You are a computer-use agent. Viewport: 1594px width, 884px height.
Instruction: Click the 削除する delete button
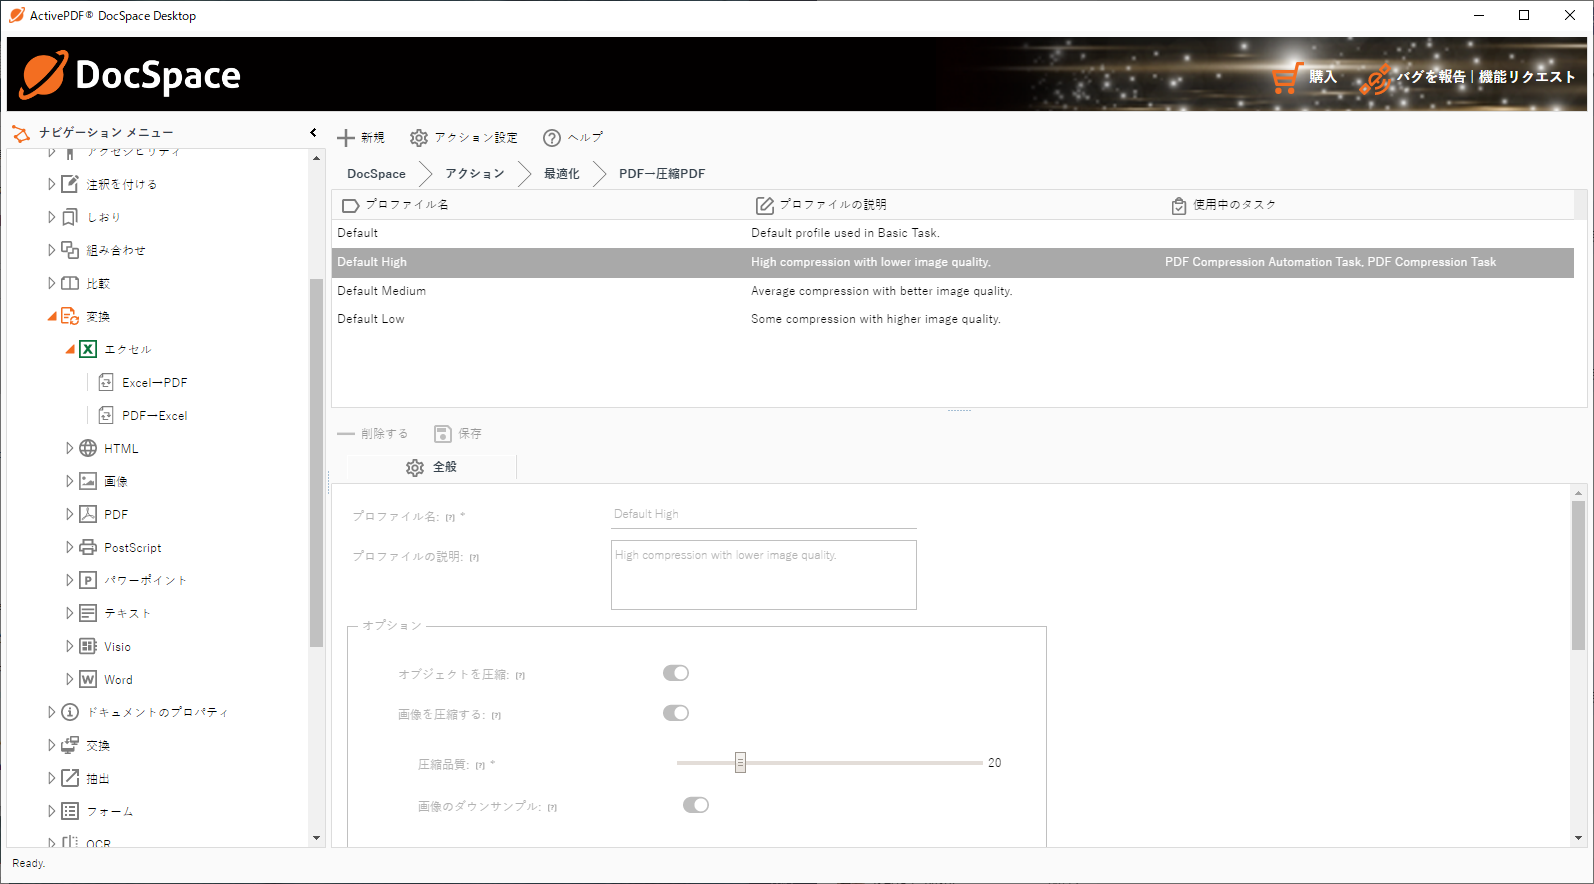(373, 434)
